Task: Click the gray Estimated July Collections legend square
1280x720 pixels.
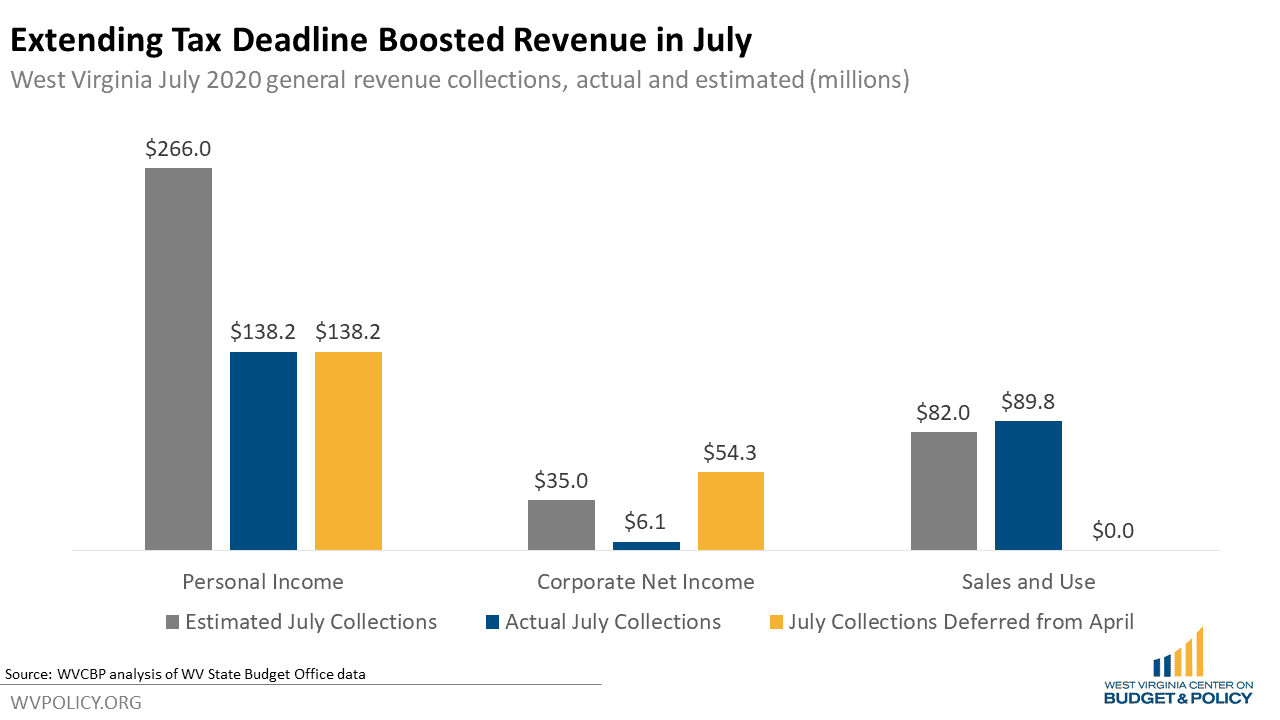Action: [x=173, y=621]
